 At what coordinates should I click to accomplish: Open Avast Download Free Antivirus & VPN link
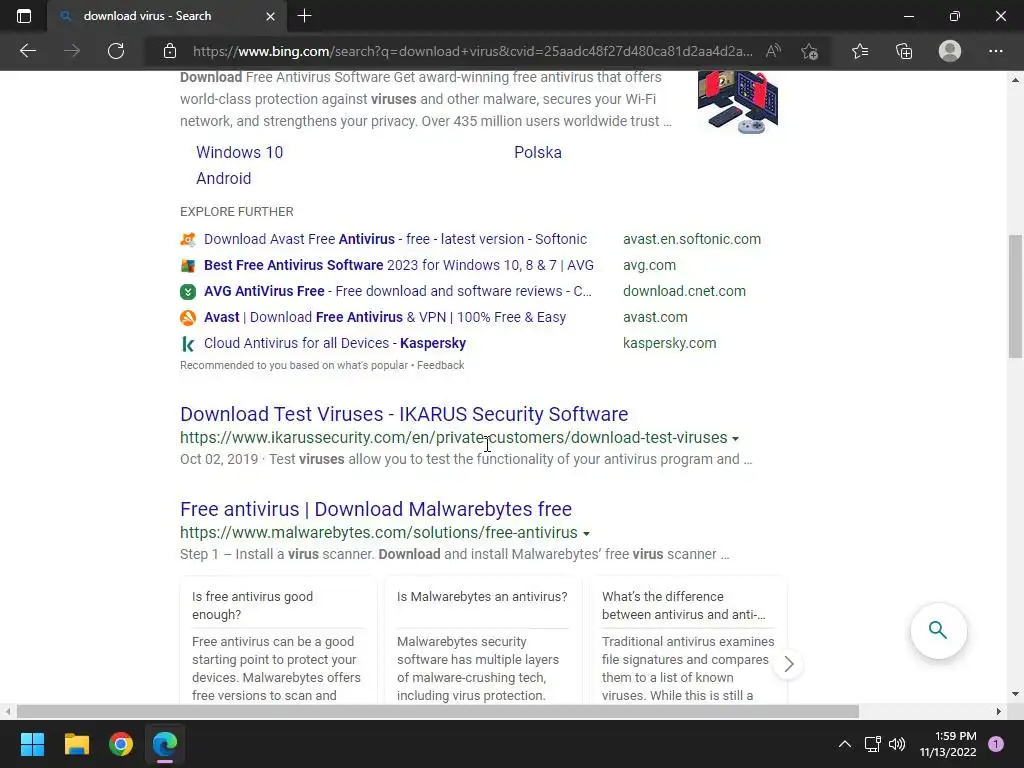pyautogui.click(x=385, y=317)
